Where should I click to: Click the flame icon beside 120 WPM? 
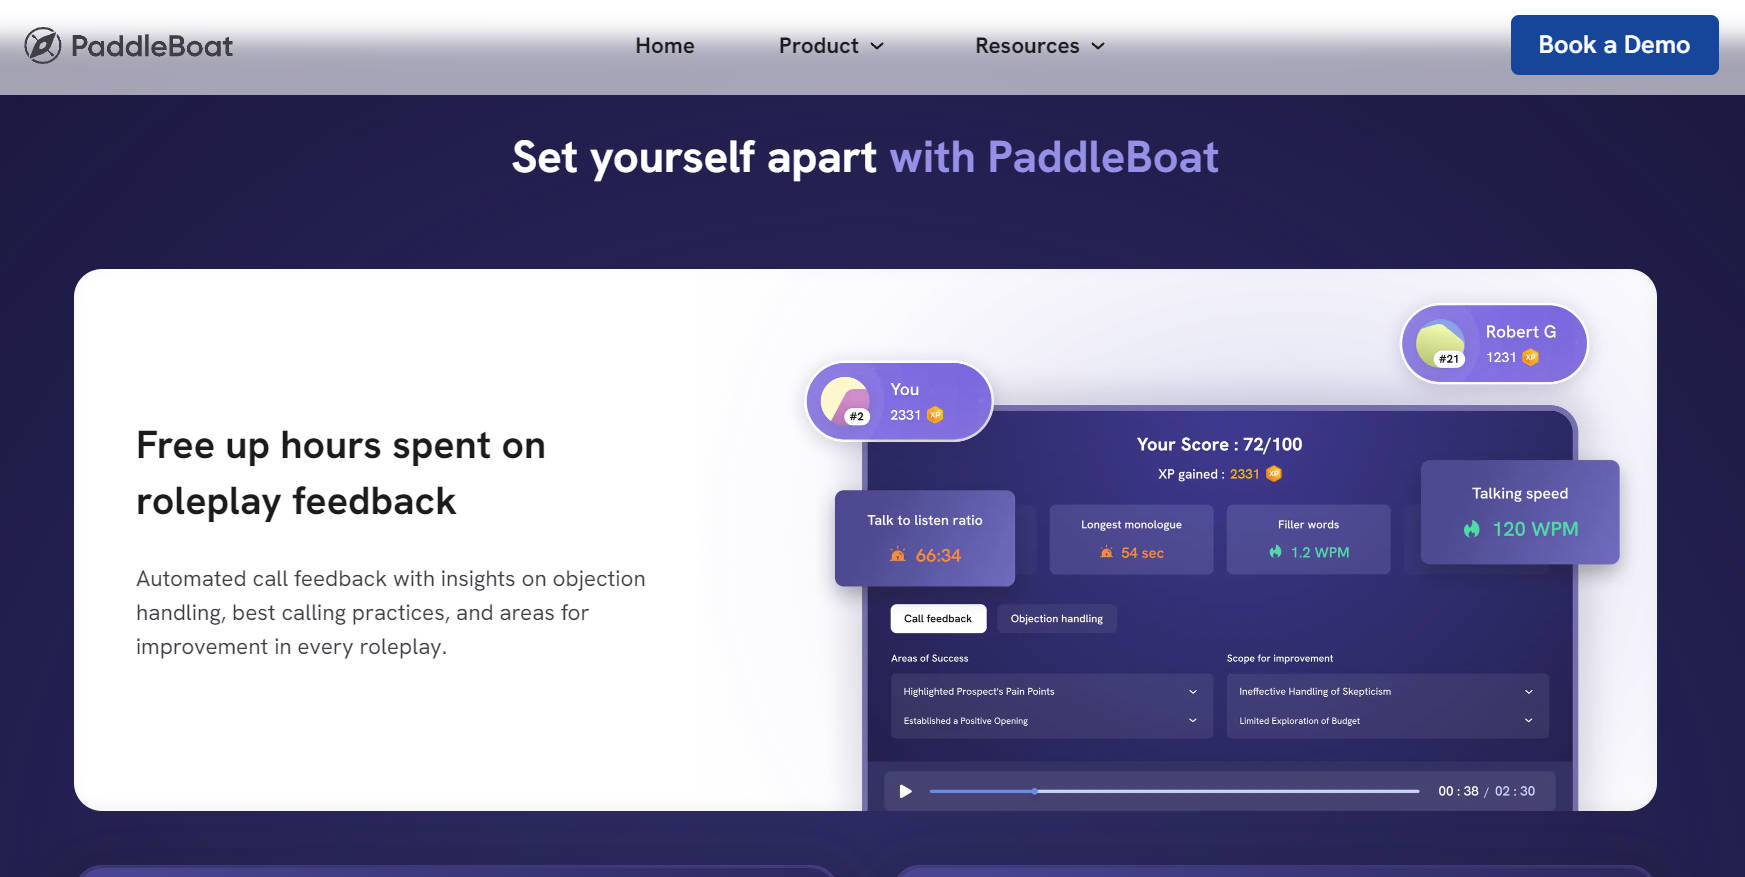[1471, 529]
